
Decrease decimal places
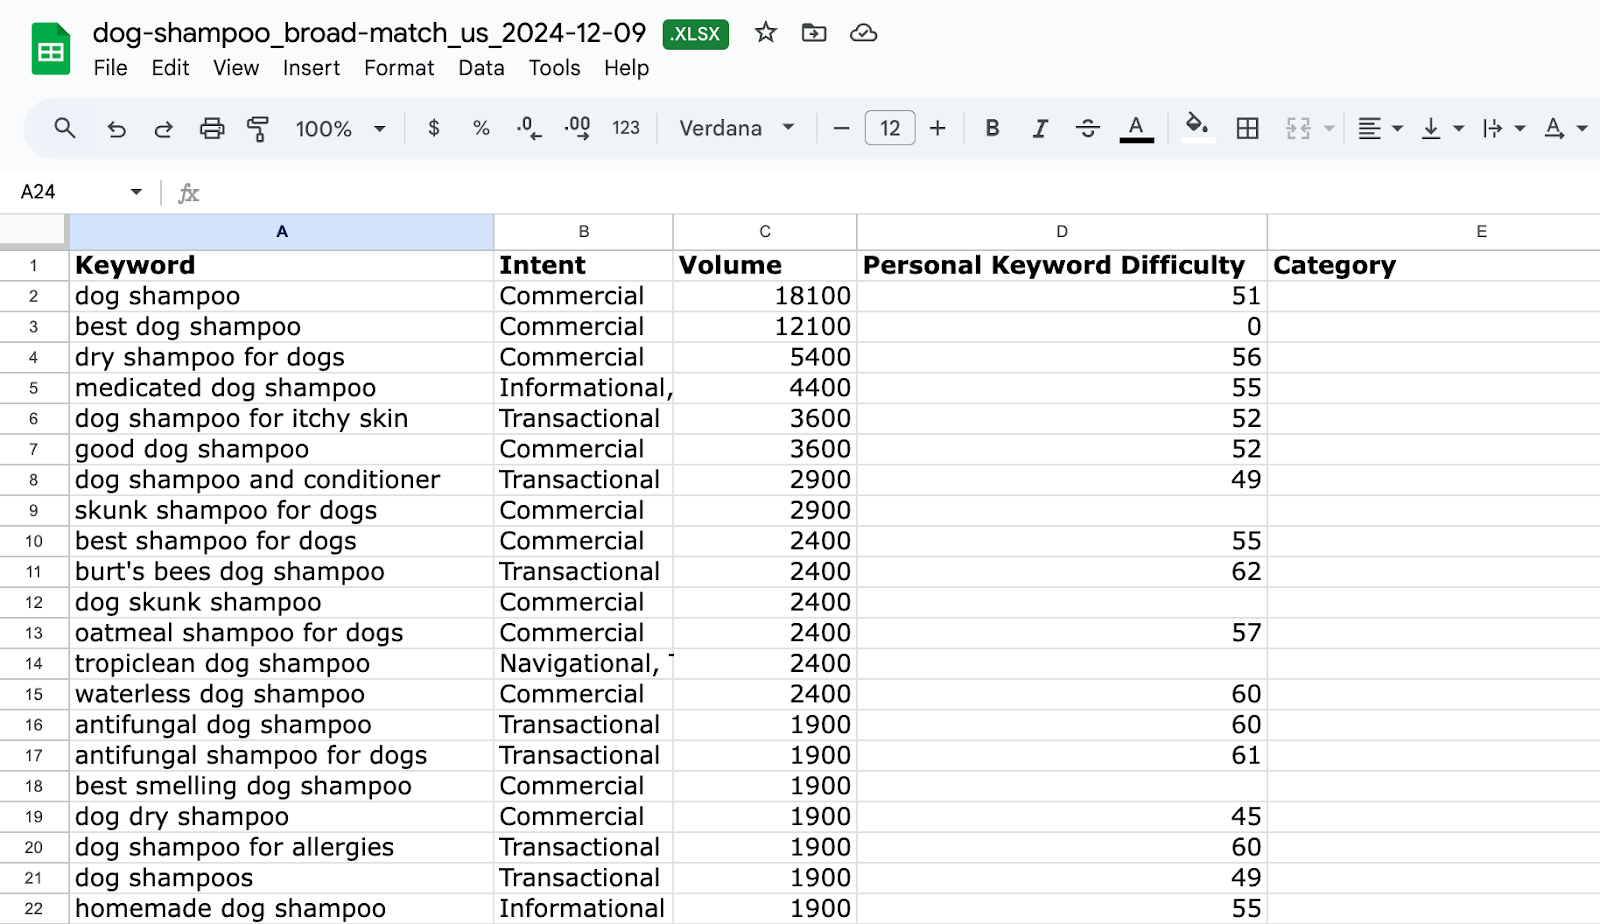527,128
